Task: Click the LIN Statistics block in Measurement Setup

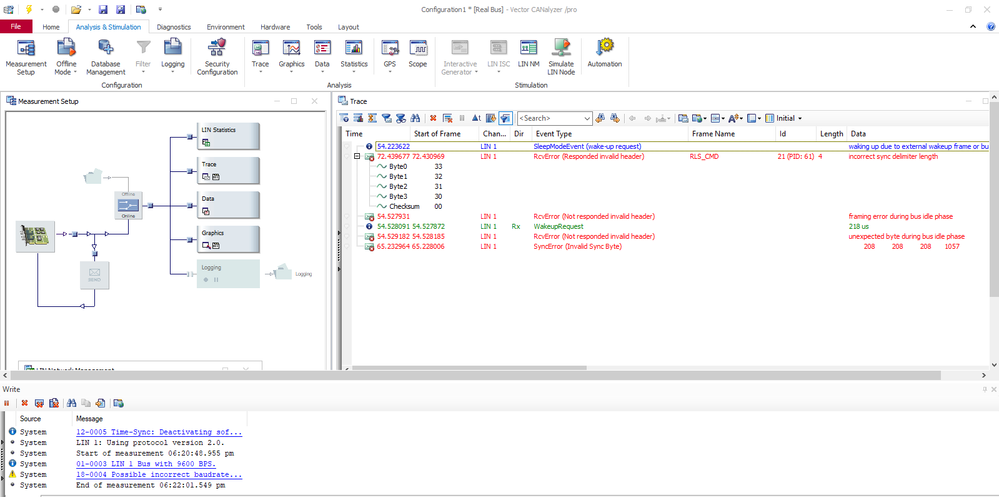Action: [229, 136]
